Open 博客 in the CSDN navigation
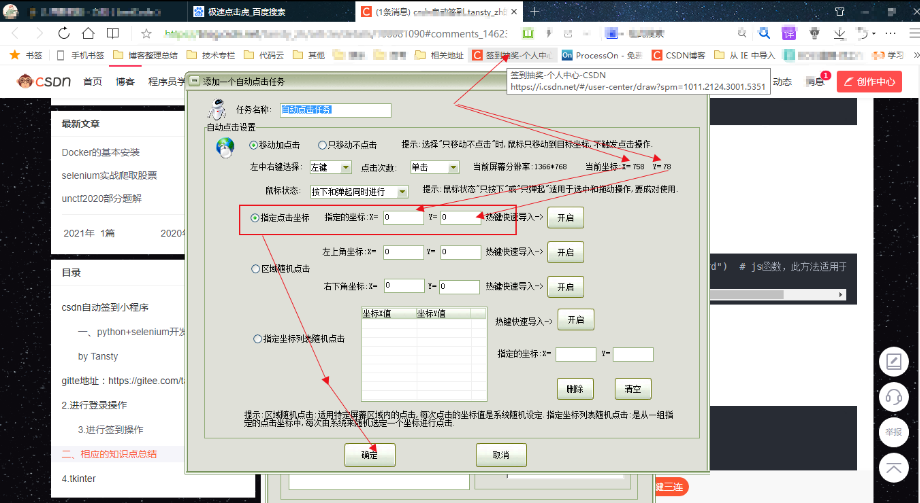 (125, 82)
